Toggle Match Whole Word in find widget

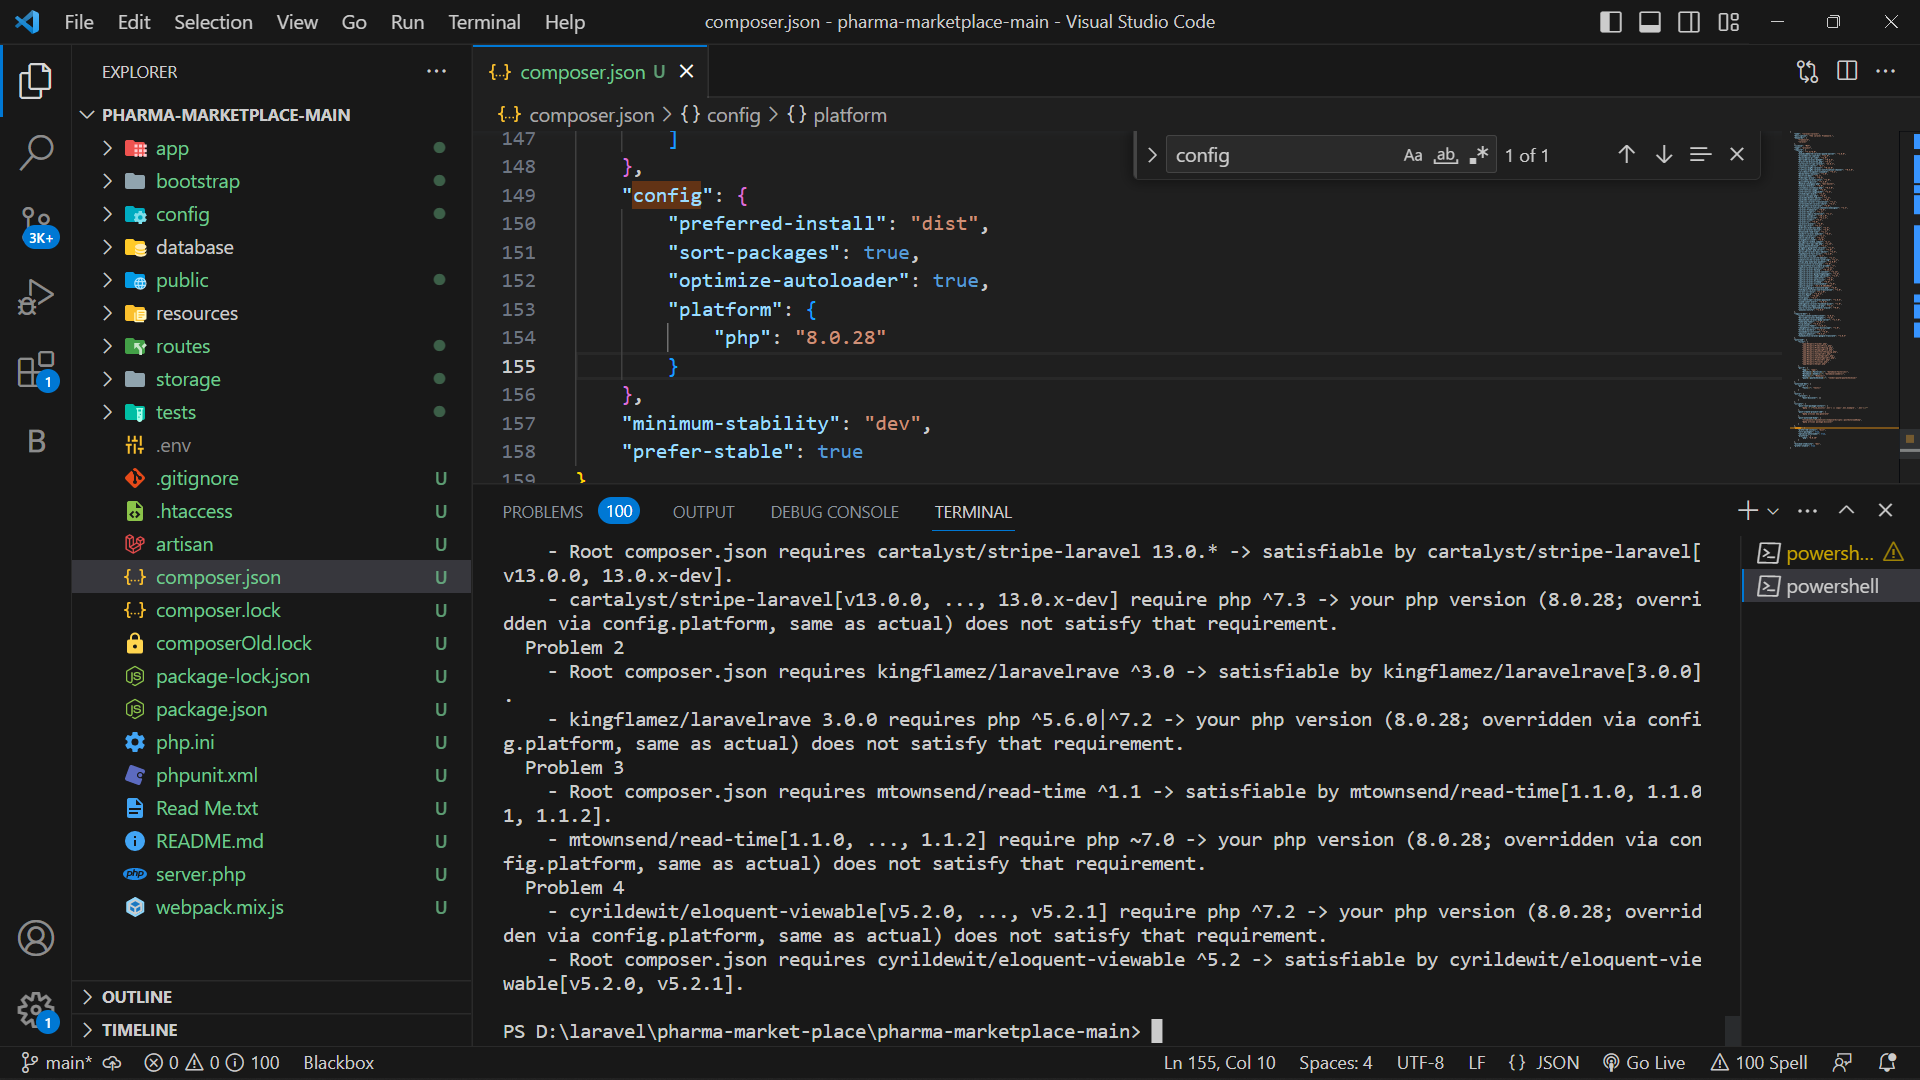[1446, 155]
